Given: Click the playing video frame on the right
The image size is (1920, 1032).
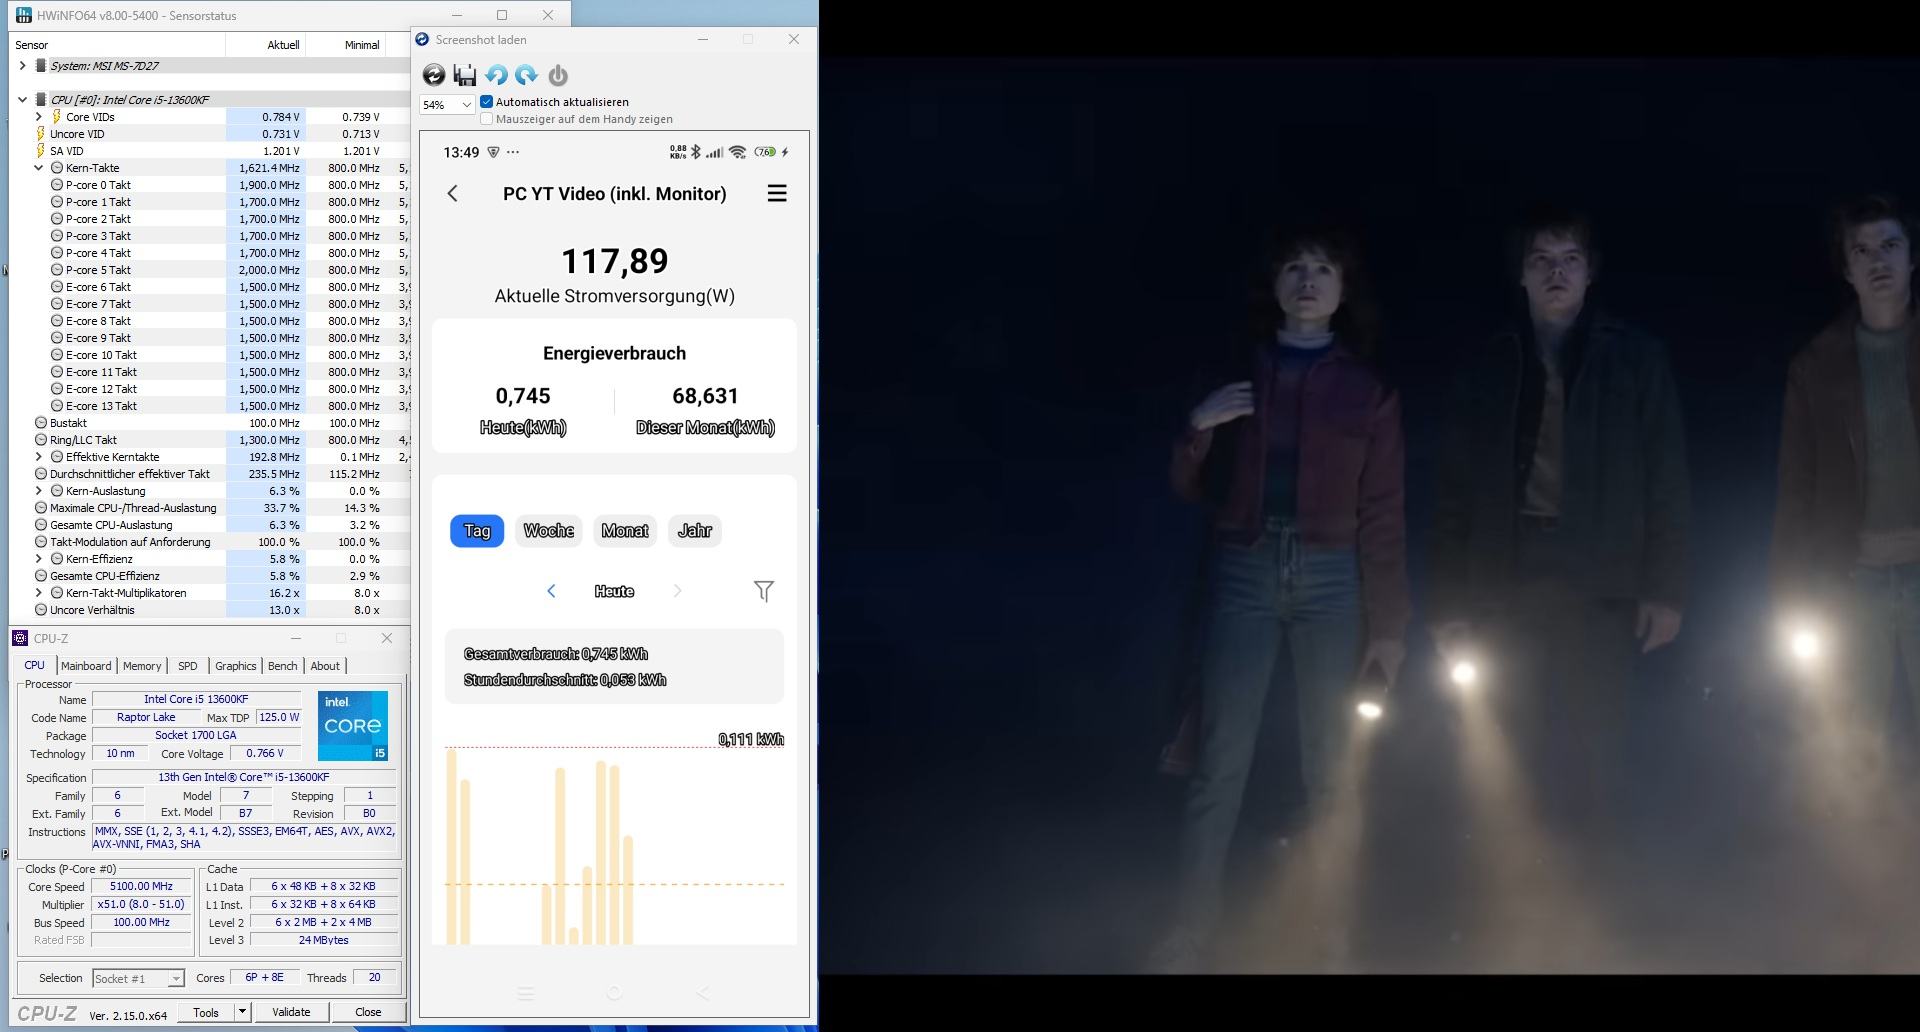Looking at the screenshot, I should point(1369,516).
